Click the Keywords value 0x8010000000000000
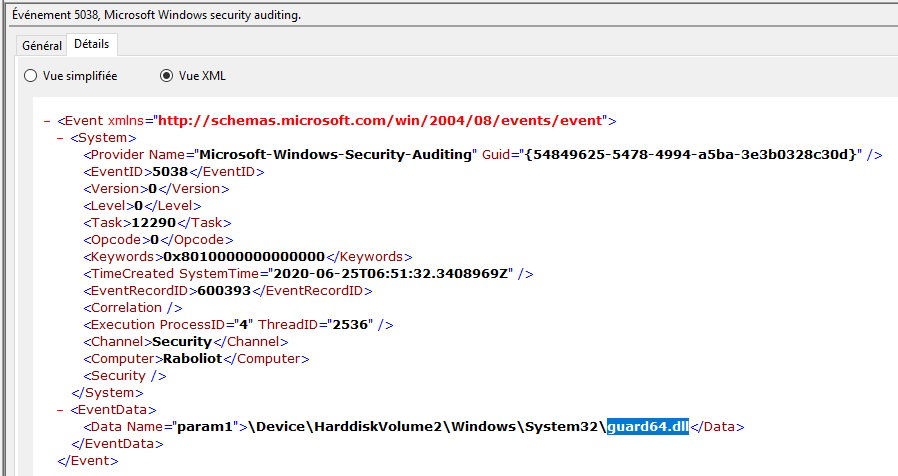The height and width of the screenshot is (476, 898). click(x=244, y=257)
